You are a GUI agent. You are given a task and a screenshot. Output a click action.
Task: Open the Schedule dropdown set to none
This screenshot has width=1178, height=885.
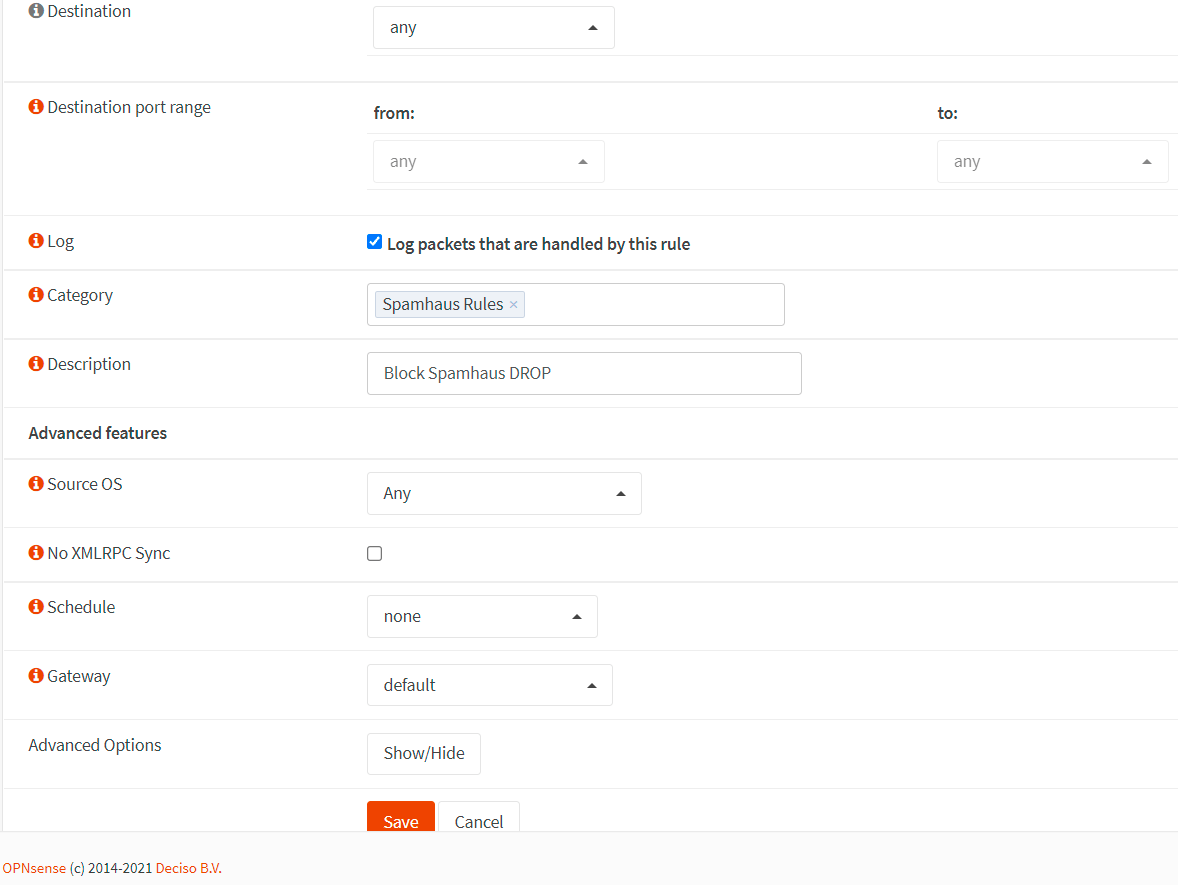point(482,617)
